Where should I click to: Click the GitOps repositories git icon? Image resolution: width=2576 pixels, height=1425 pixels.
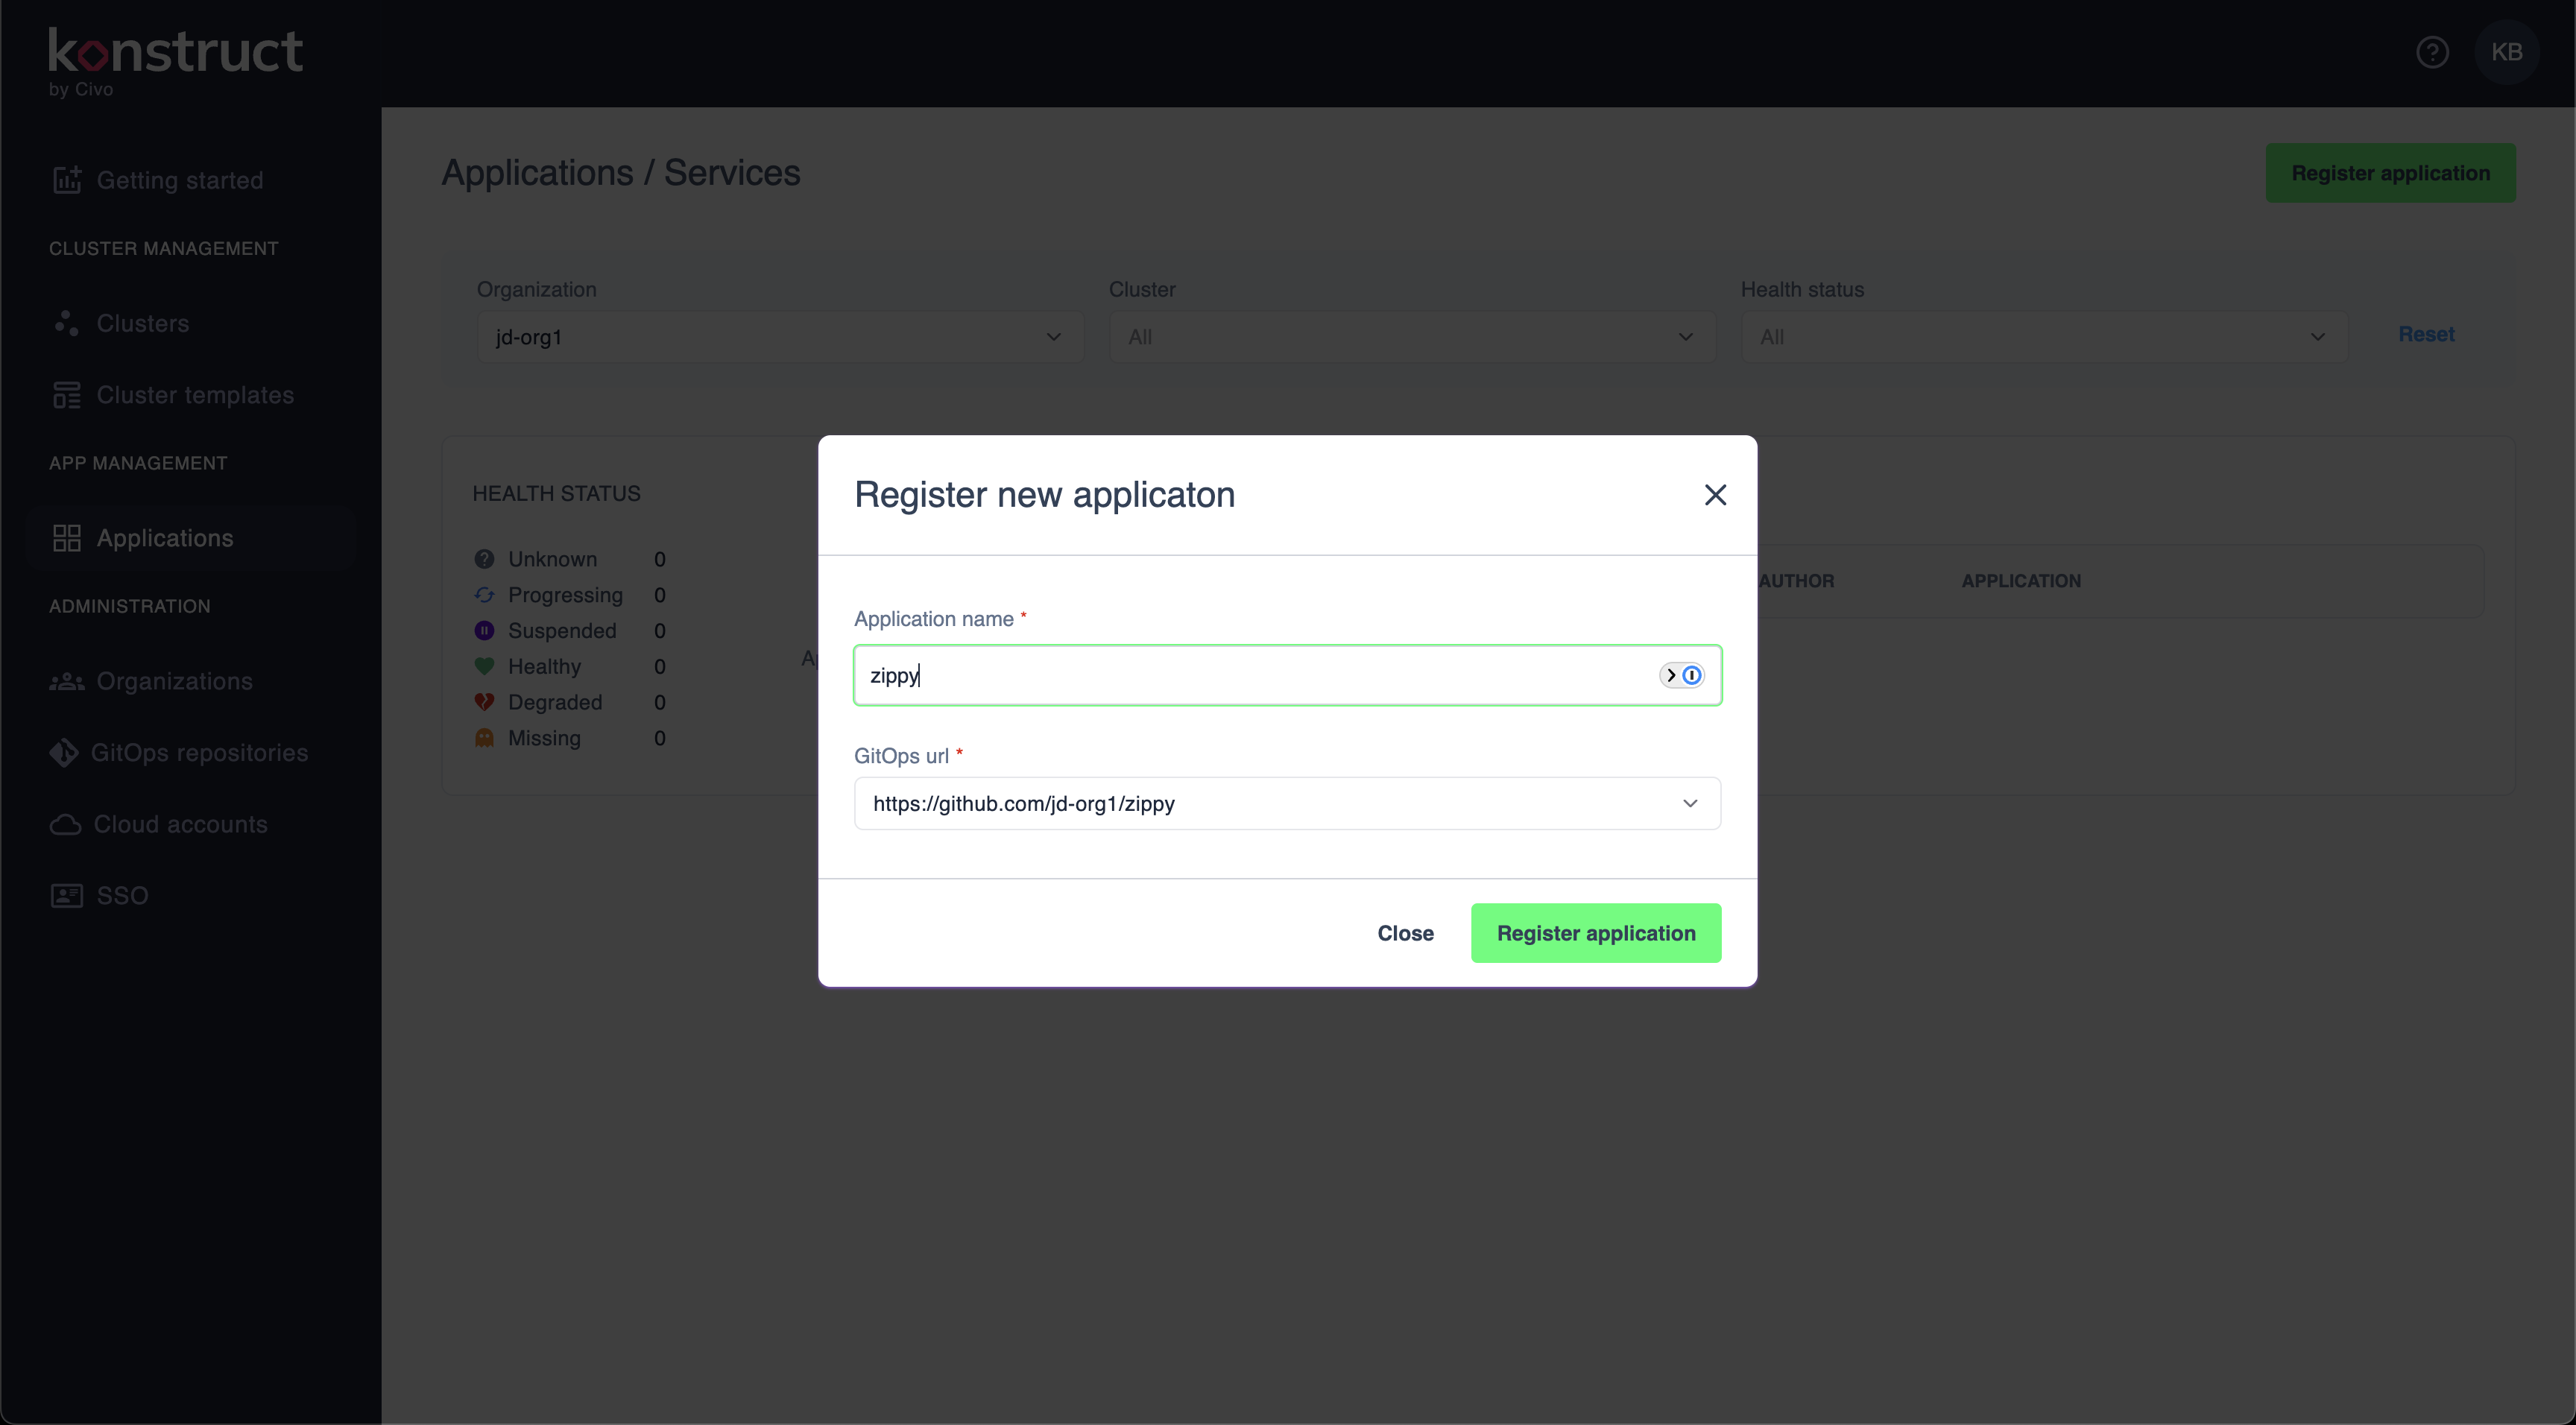(x=64, y=753)
